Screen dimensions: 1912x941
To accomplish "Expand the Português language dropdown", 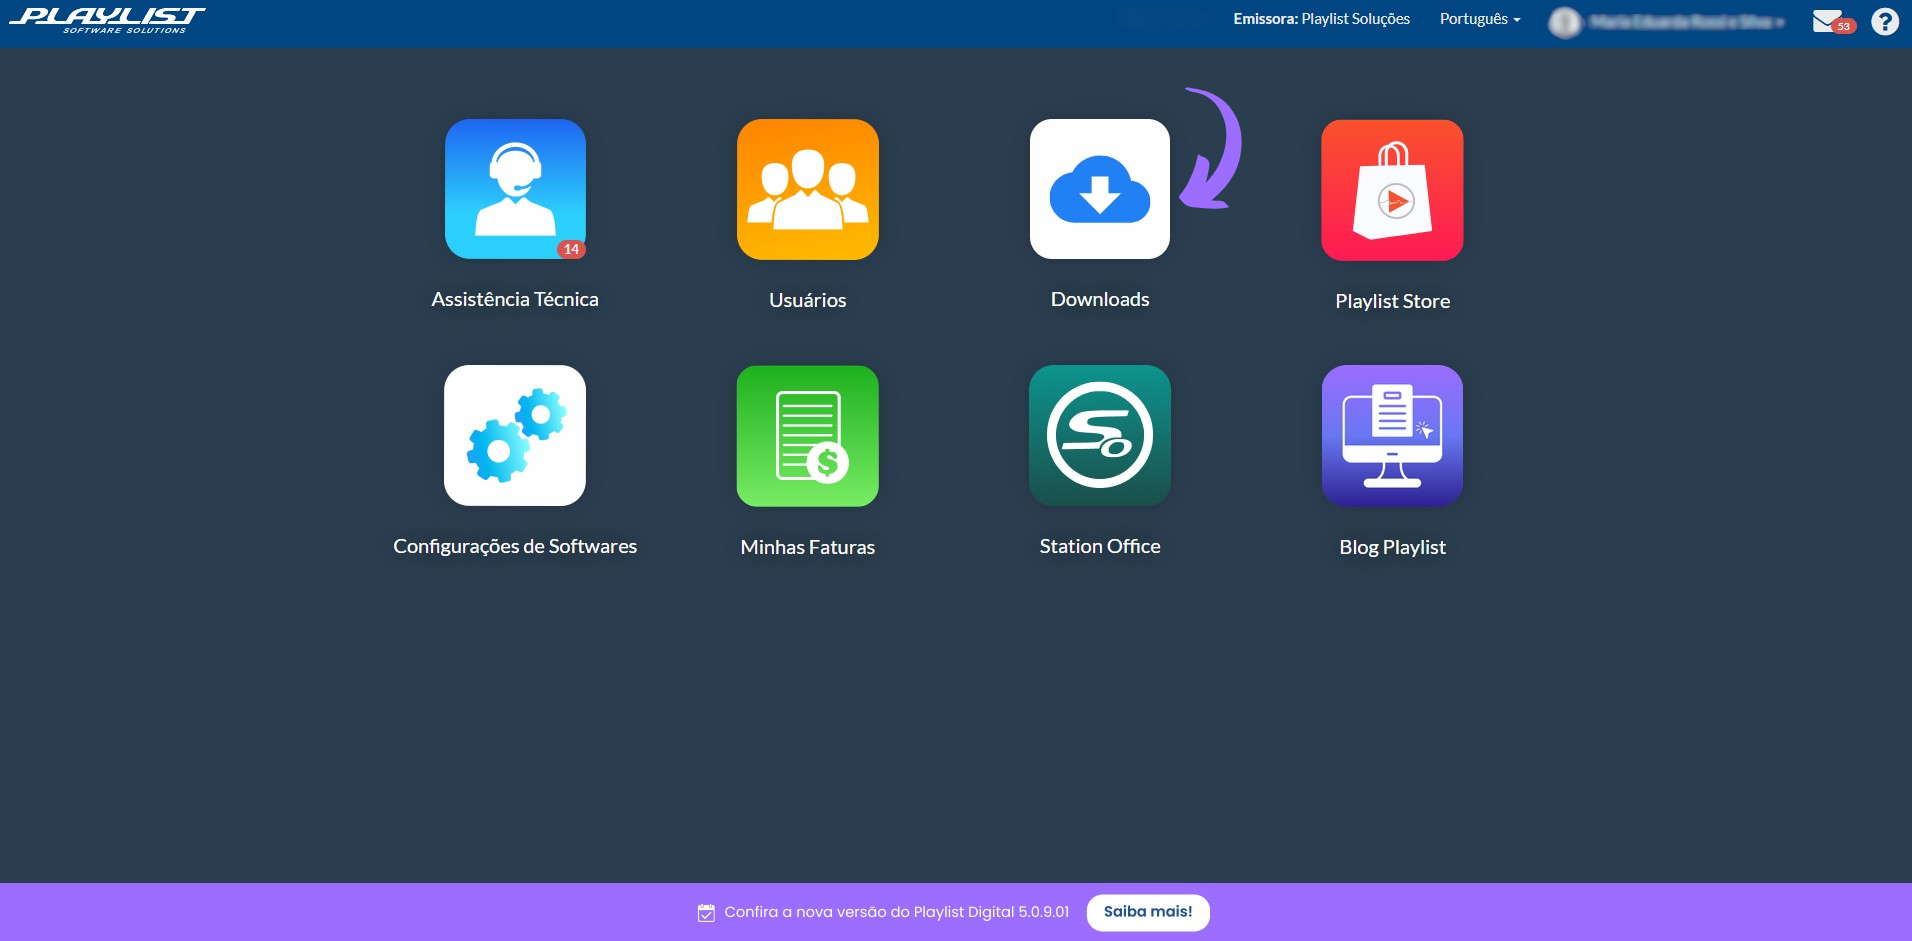I will [x=1479, y=19].
